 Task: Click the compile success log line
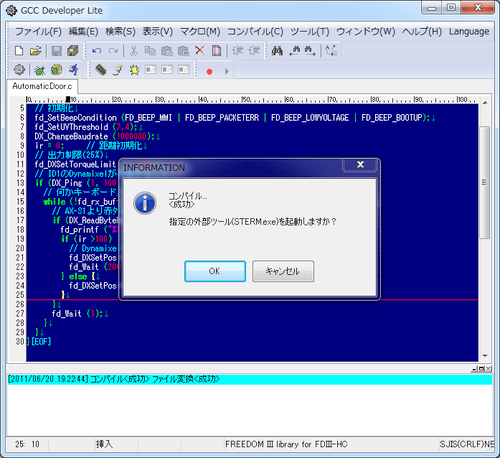click(250, 379)
